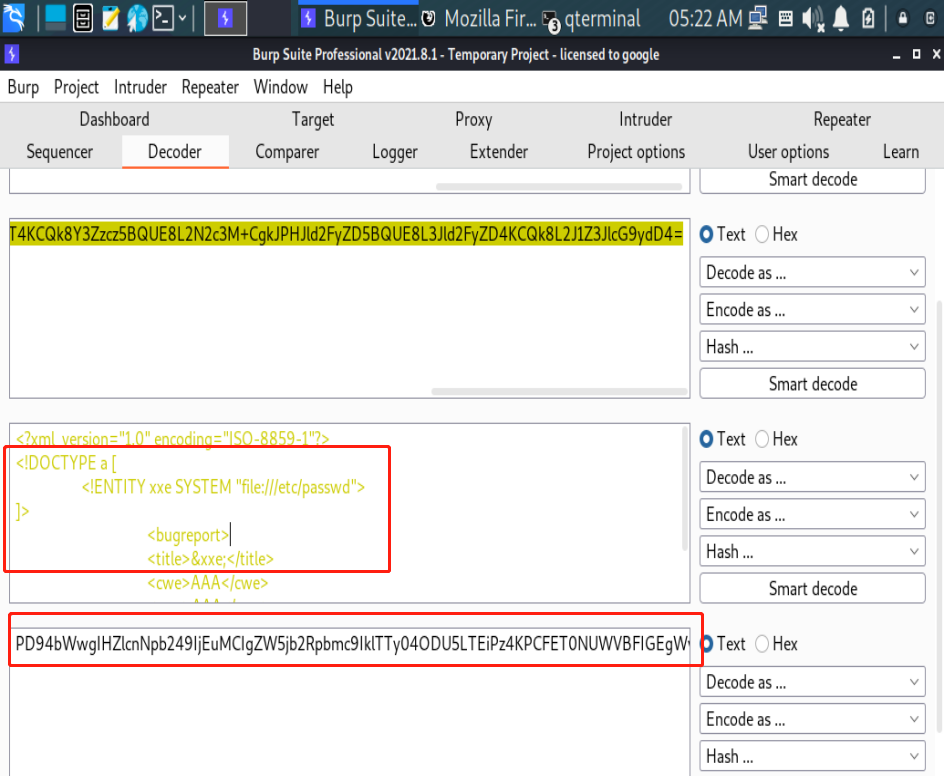This screenshot has height=776, width=944.
Task: Click Smart decode for highlighted base64 panel
Action: (x=812, y=384)
